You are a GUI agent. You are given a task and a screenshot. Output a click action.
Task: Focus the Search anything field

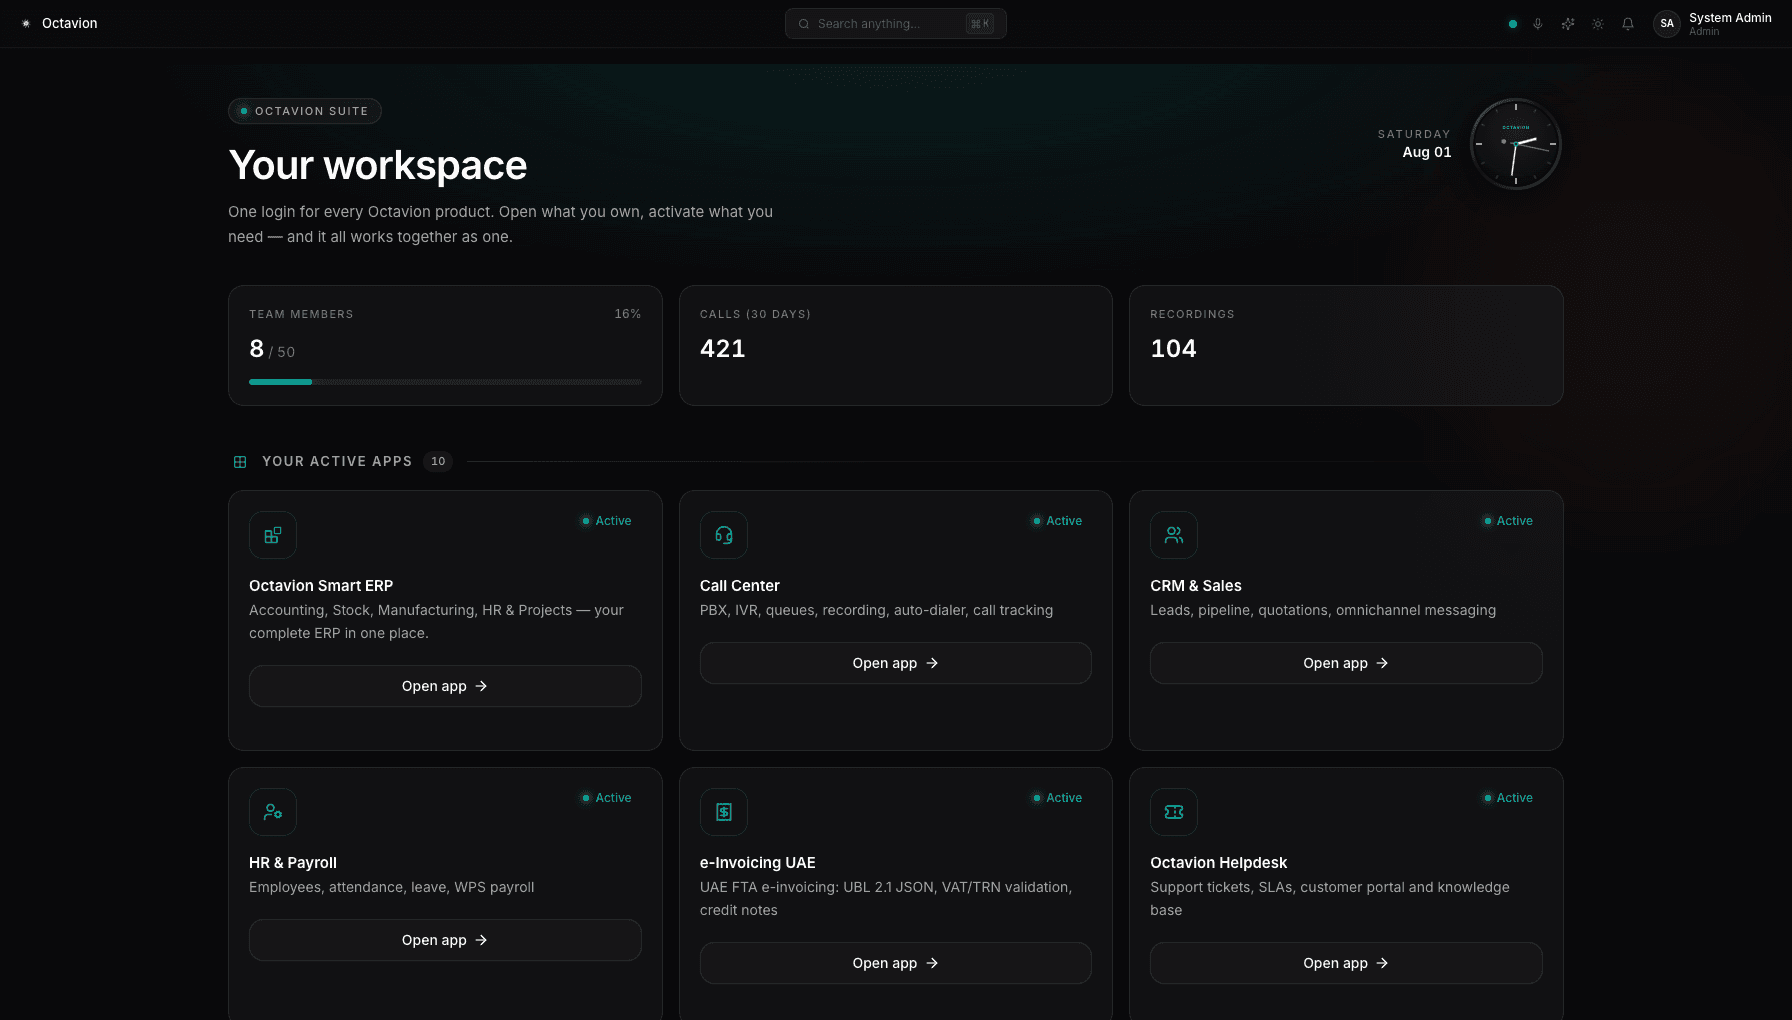pyautogui.click(x=895, y=24)
